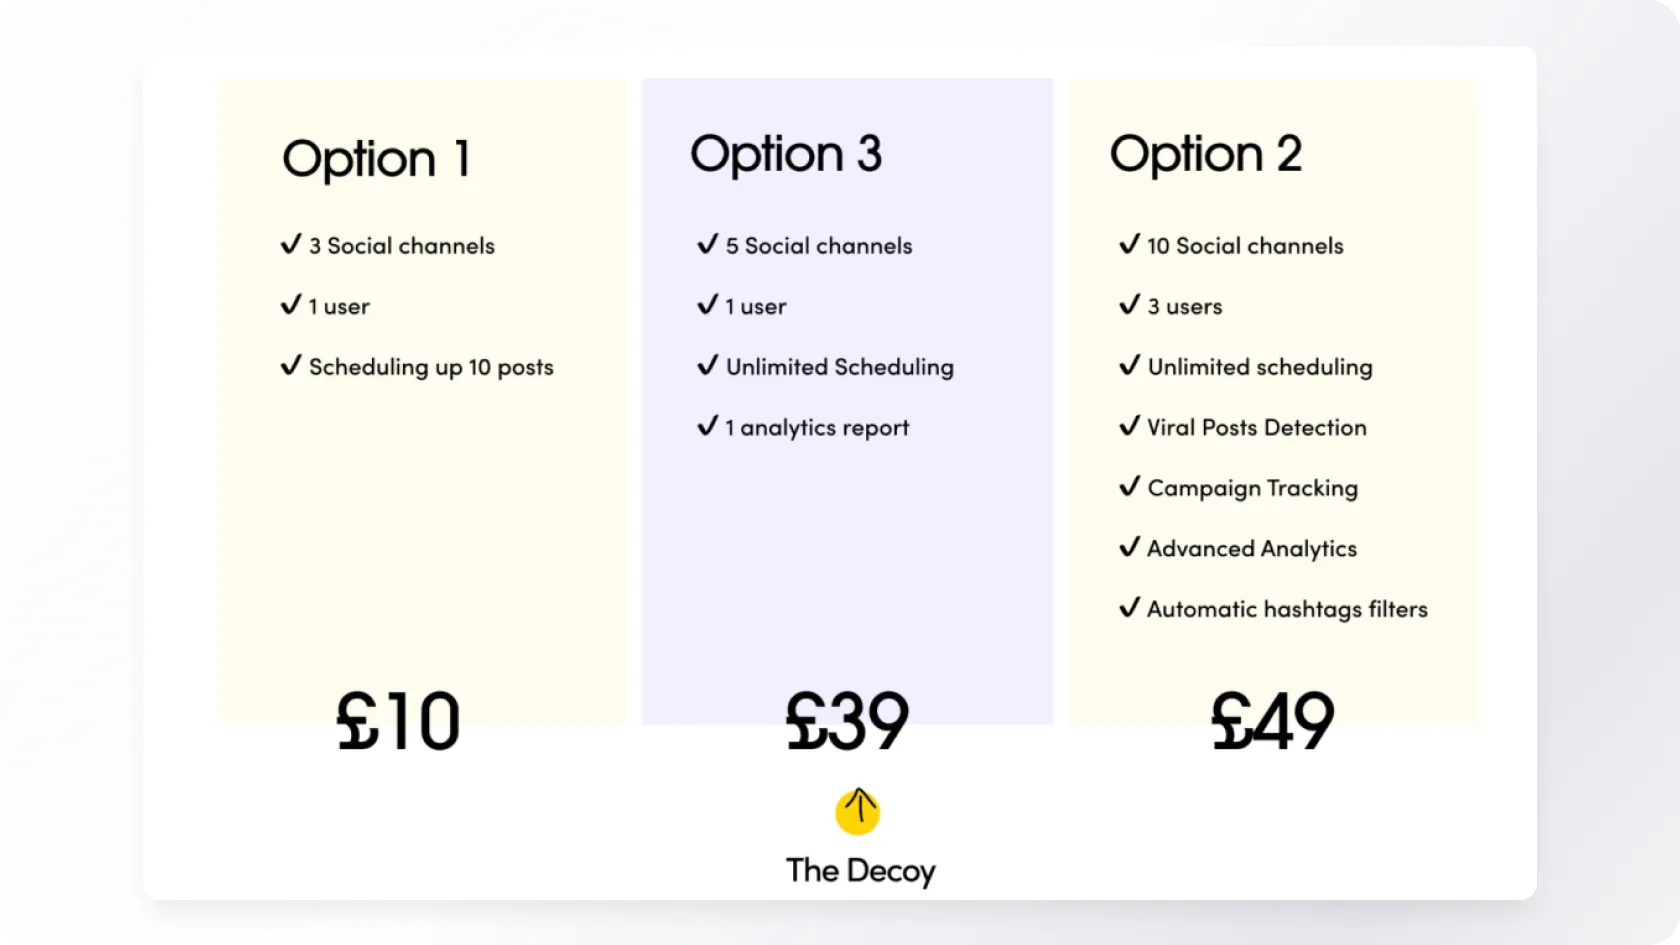The height and width of the screenshot is (945, 1680).
Task: Click checkmark next to Advanced Analytics
Action: (x=1129, y=547)
